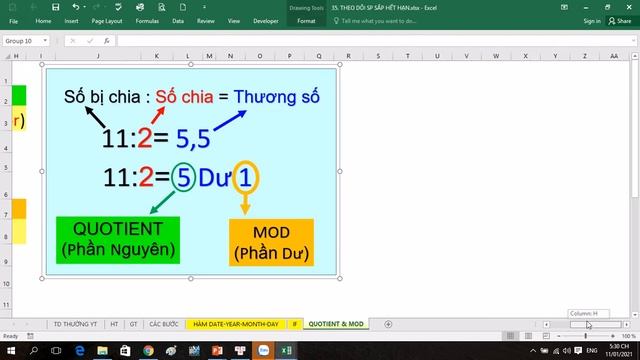Screen dimensions: 640x360
Task: Open the GT sheet tab
Action: [x=133, y=324]
